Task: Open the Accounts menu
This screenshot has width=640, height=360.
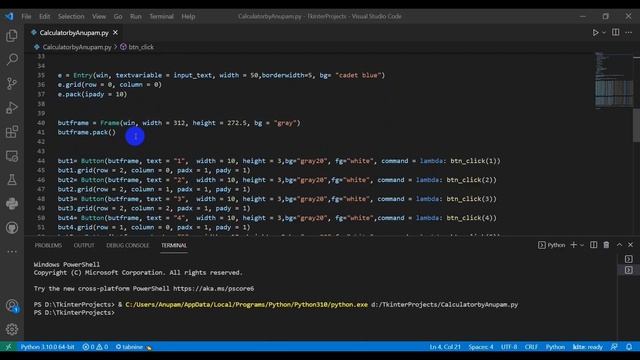Action: 12,306
